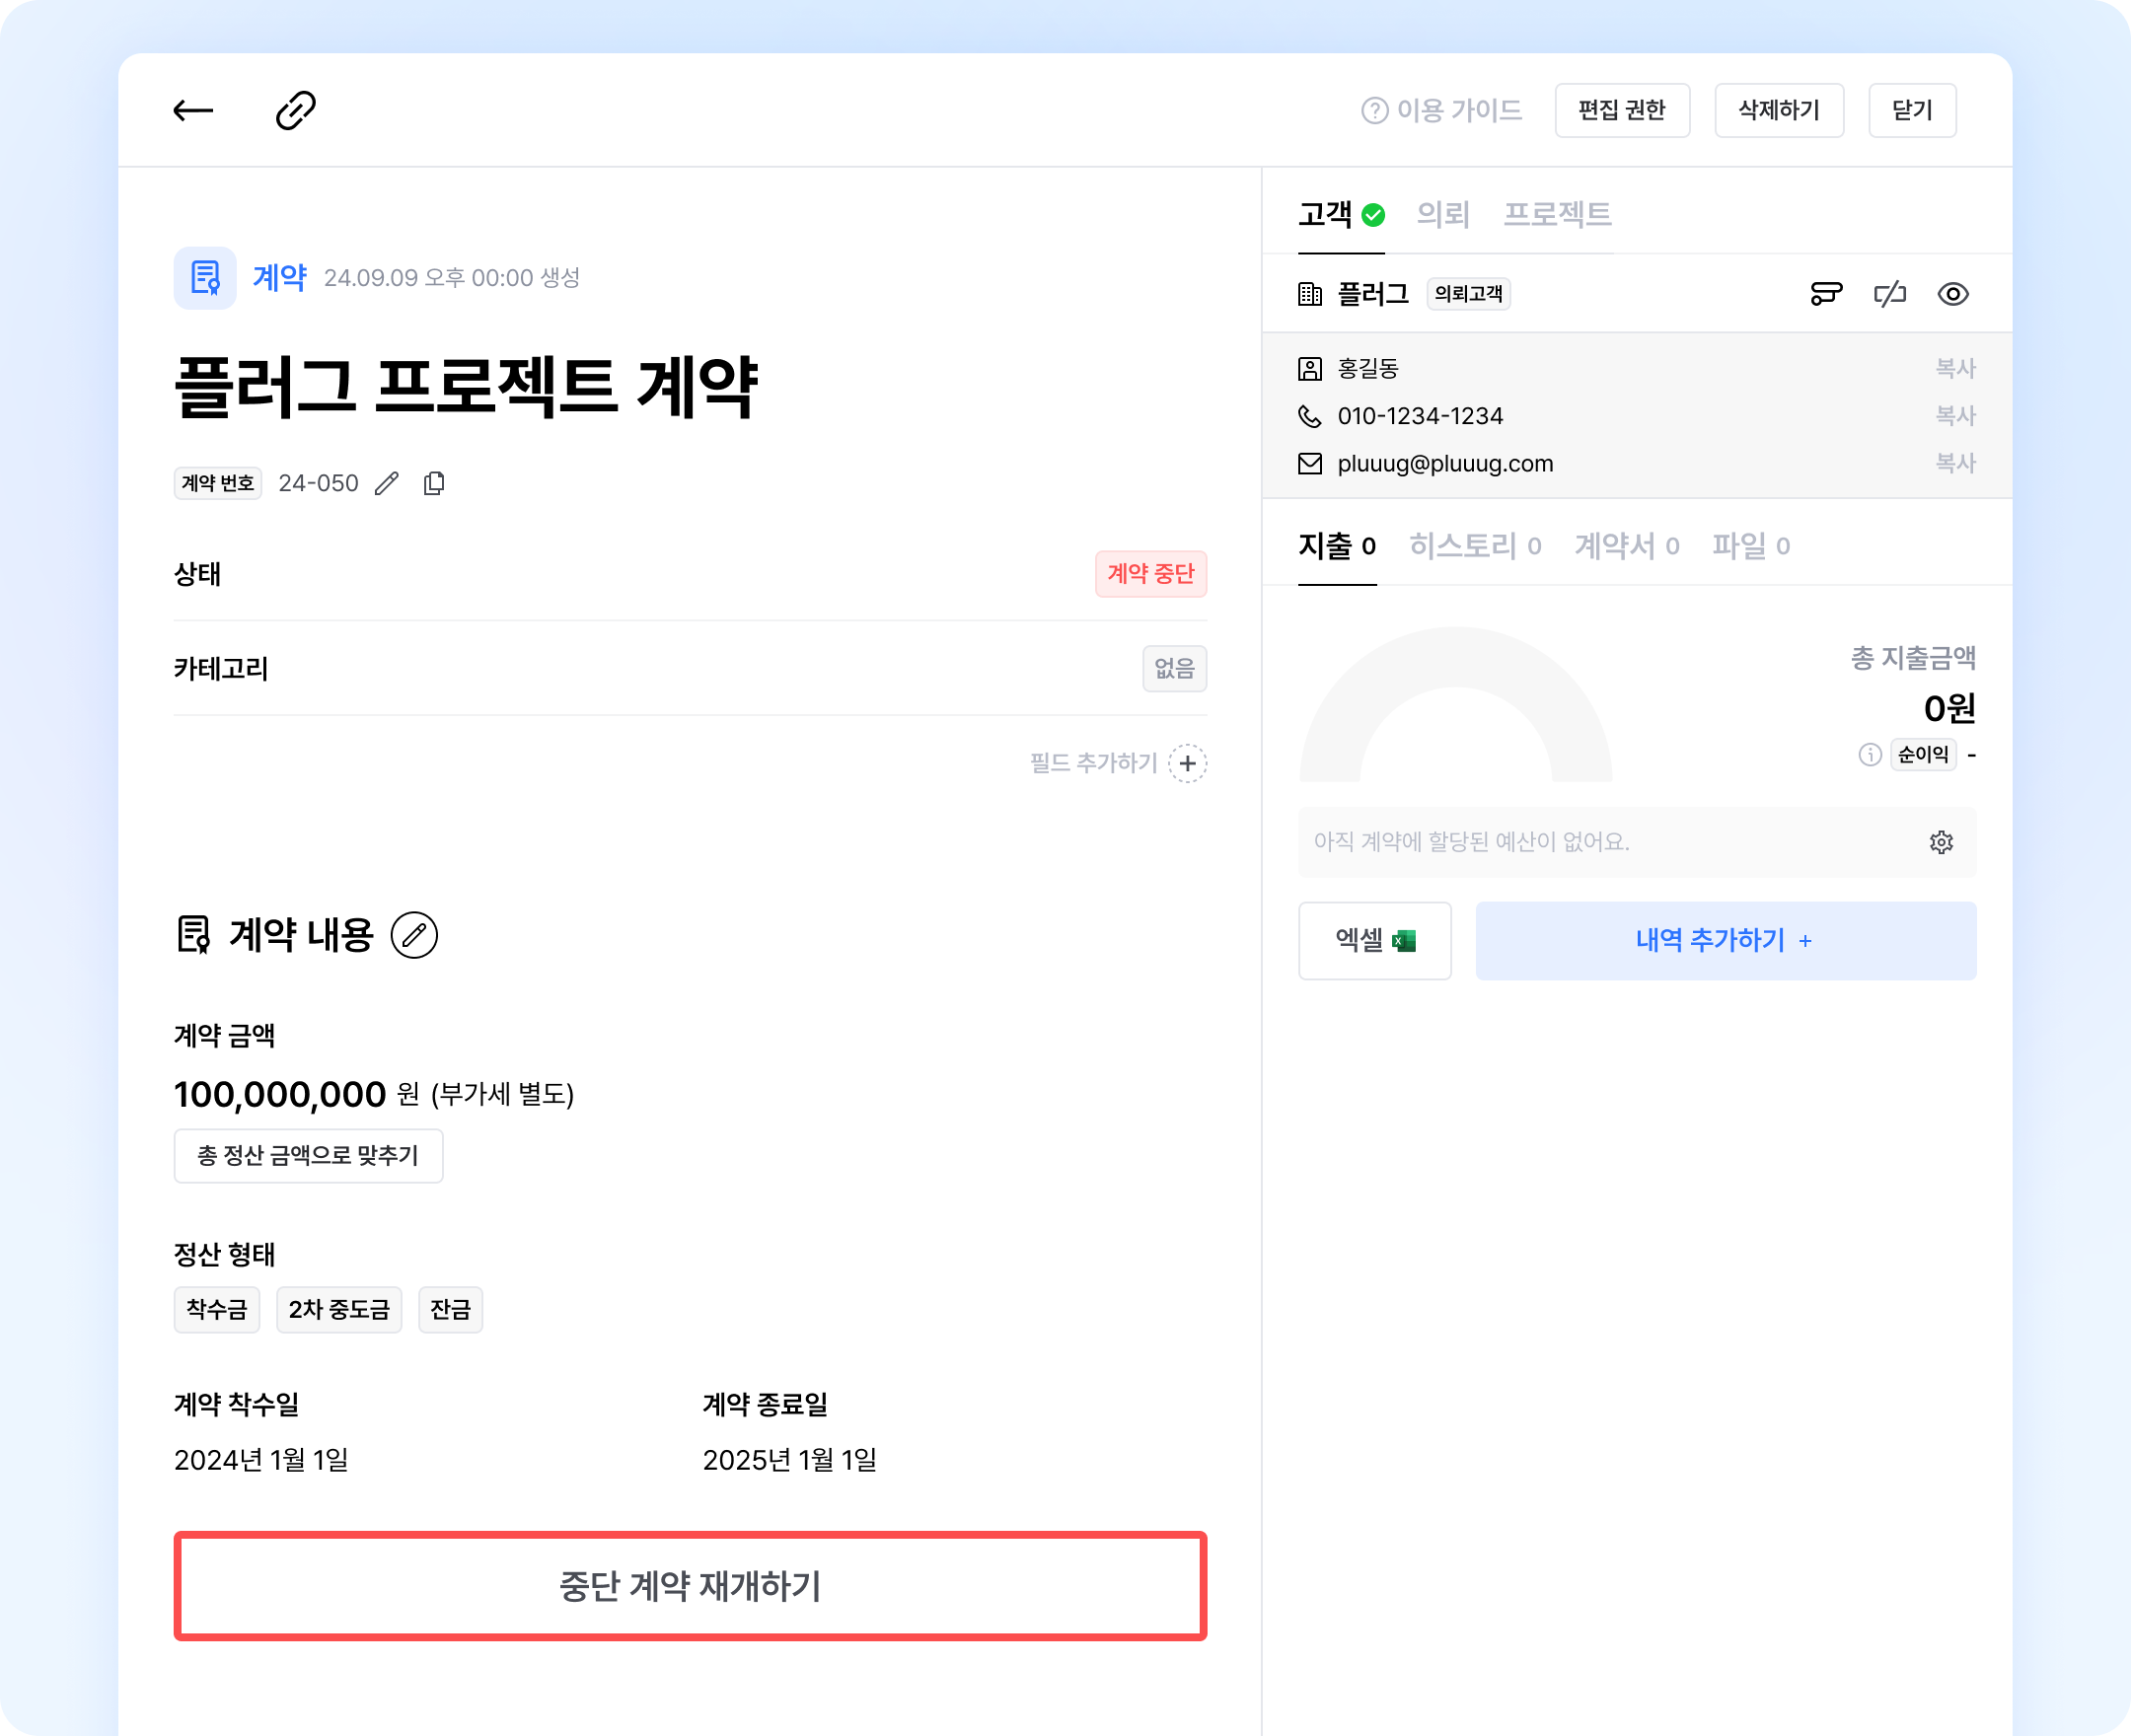Click 중단 계약 재개하기 button

[690, 1586]
